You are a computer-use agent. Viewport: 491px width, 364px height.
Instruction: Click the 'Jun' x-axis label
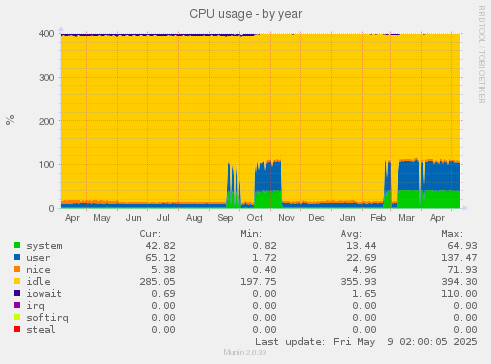coord(133,218)
